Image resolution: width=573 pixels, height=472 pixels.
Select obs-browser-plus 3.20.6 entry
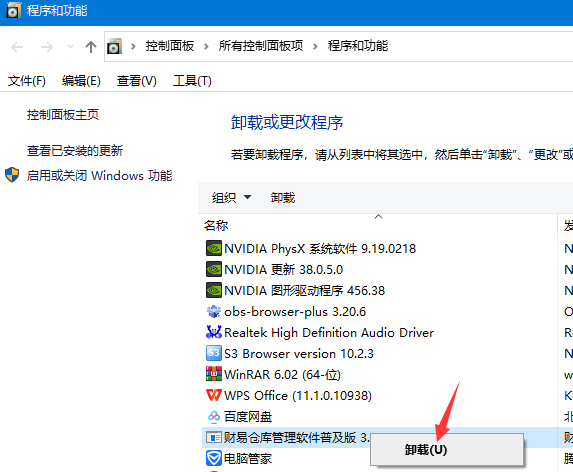[295, 312]
